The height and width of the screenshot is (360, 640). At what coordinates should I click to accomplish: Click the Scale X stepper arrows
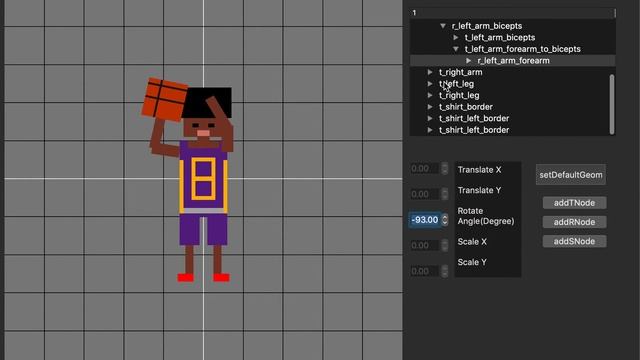[445, 245]
